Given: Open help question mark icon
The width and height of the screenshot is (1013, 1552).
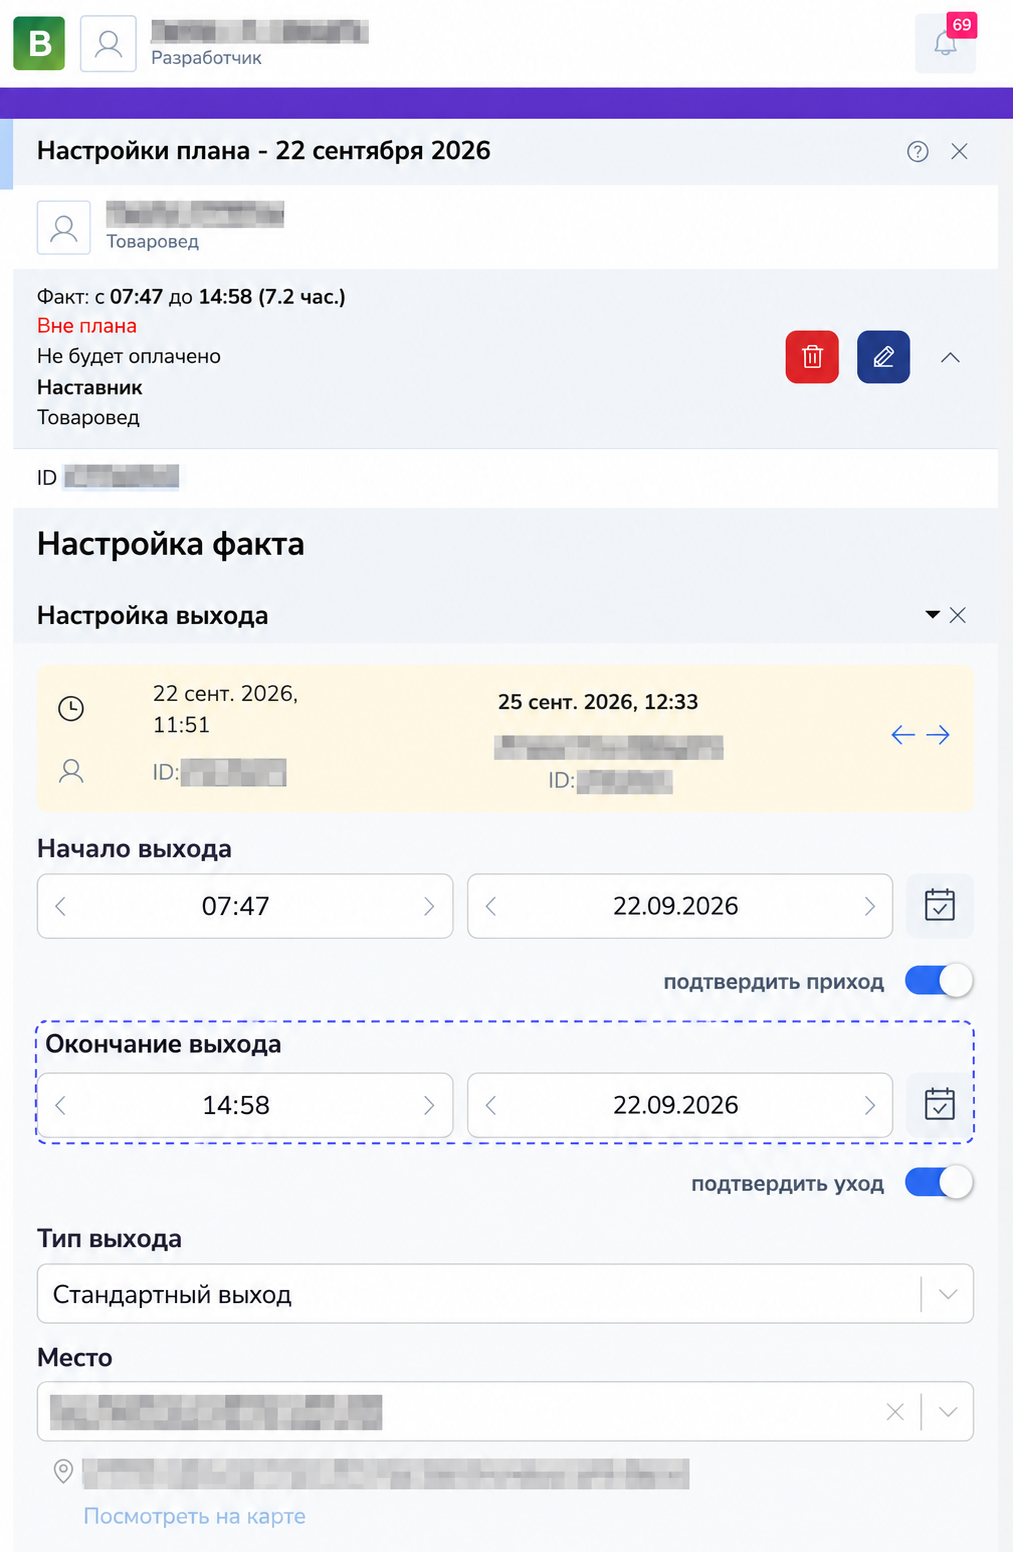Looking at the screenshot, I should [x=918, y=151].
